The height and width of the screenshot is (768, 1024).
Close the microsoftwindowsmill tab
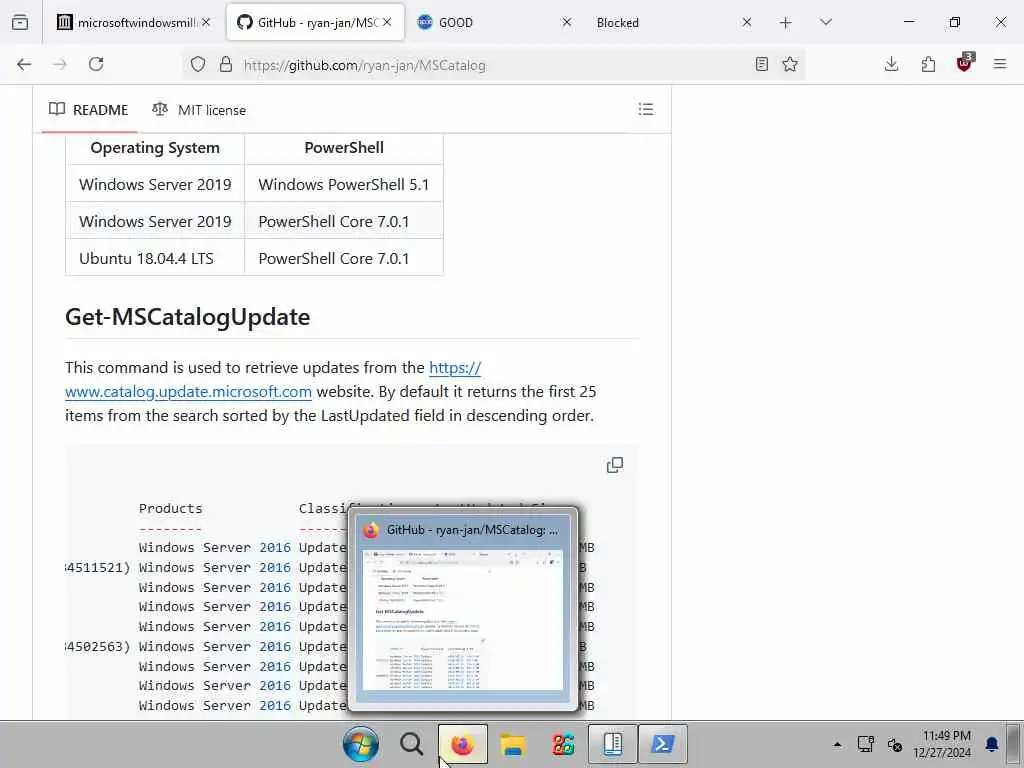tap(206, 22)
